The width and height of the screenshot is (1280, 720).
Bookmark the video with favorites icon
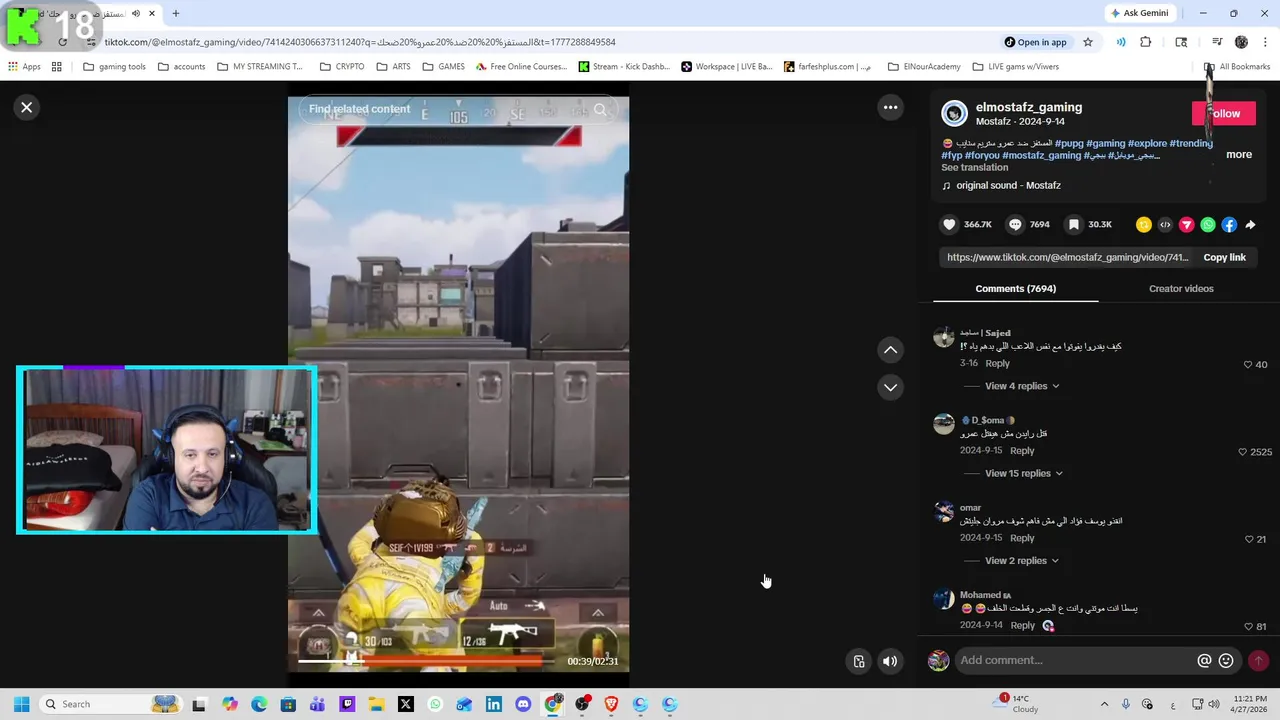click(x=1073, y=225)
